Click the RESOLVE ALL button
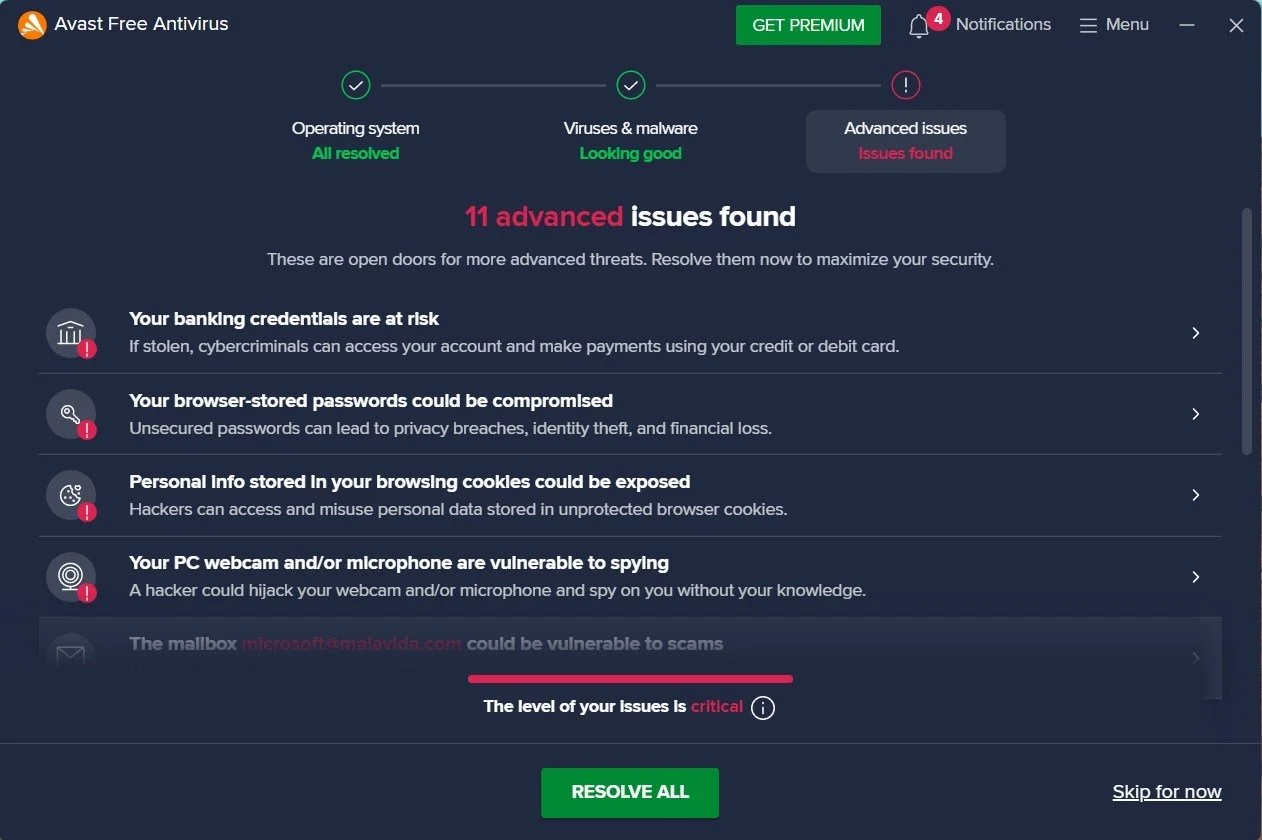The height and width of the screenshot is (840, 1262). point(630,792)
